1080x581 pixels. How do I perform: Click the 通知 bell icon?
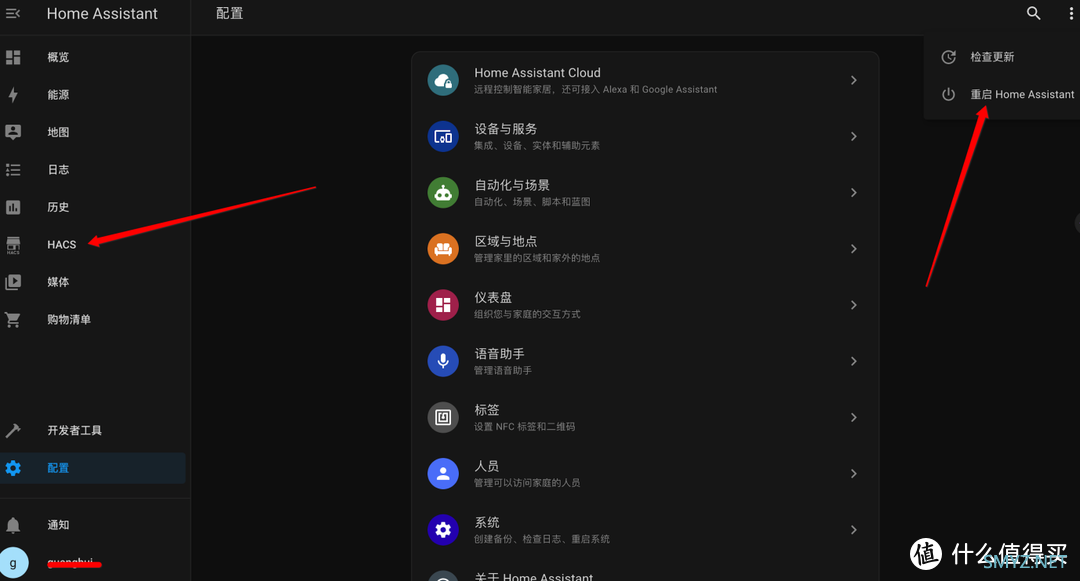point(13,525)
